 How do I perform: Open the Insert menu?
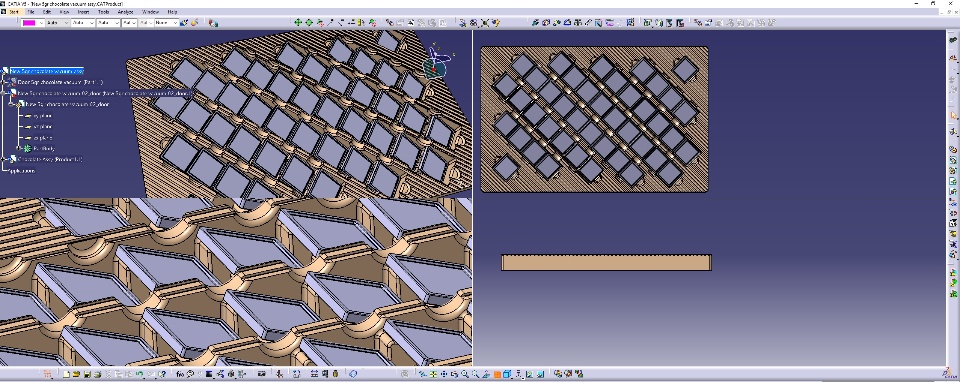point(83,12)
